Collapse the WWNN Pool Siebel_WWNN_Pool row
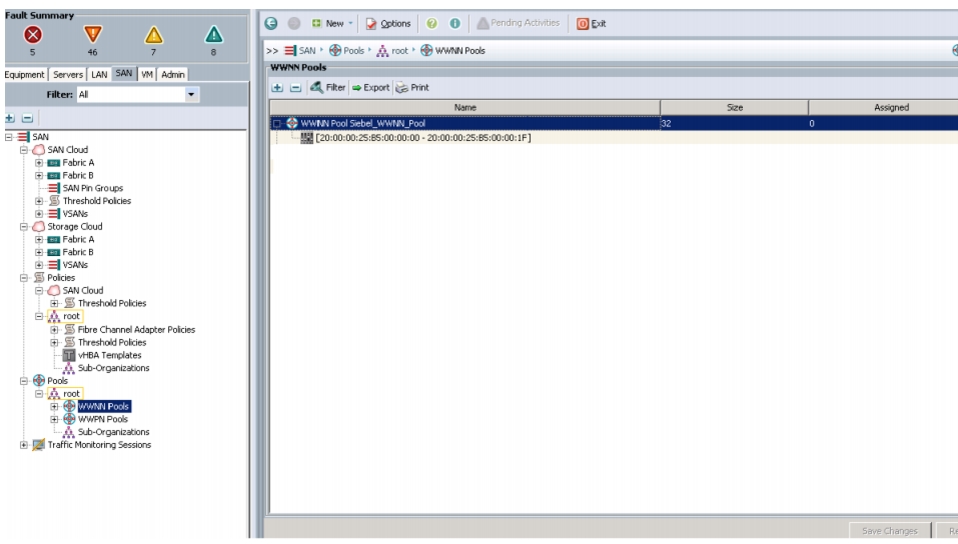 [x=277, y=123]
